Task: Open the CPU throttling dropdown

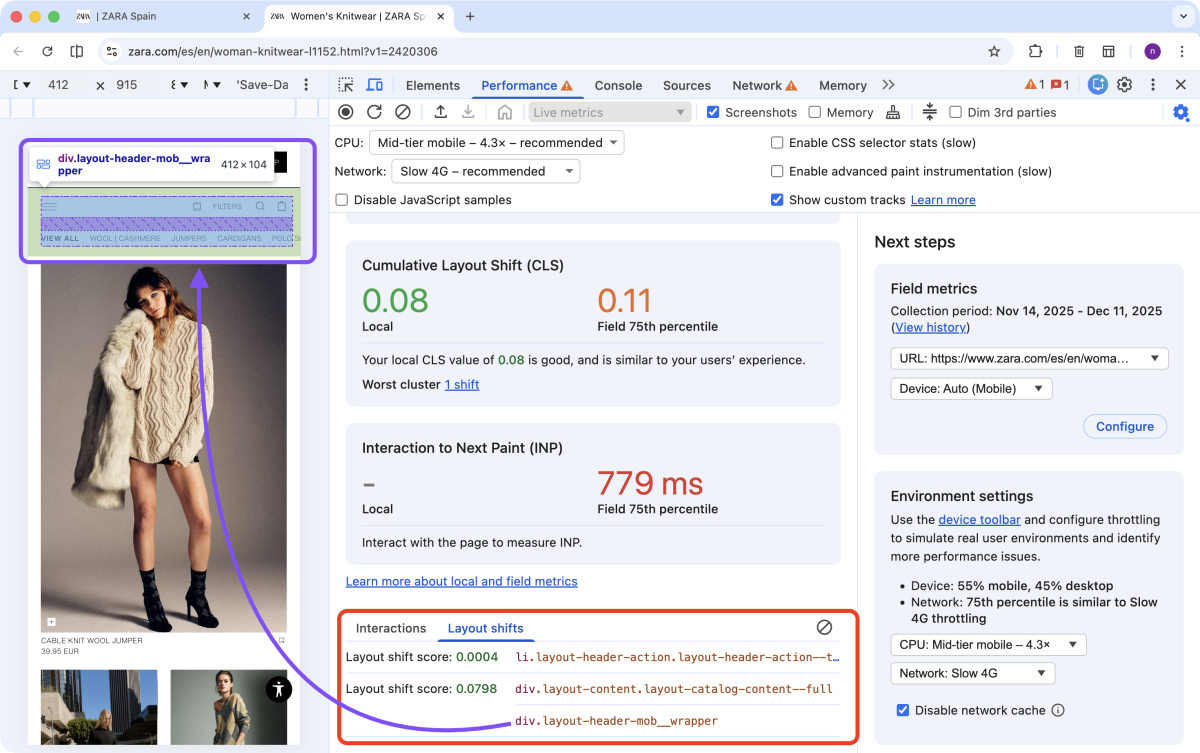Action: (x=497, y=142)
